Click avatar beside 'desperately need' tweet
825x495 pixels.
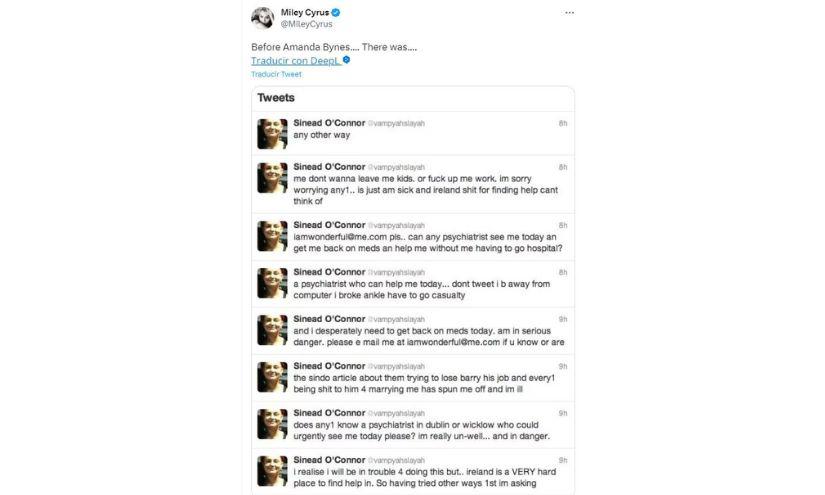pos(272,330)
